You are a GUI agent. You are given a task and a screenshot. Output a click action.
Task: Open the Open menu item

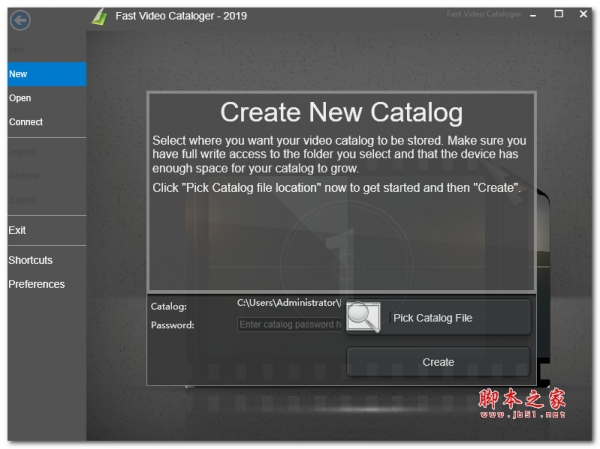click(x=47, y=98)
